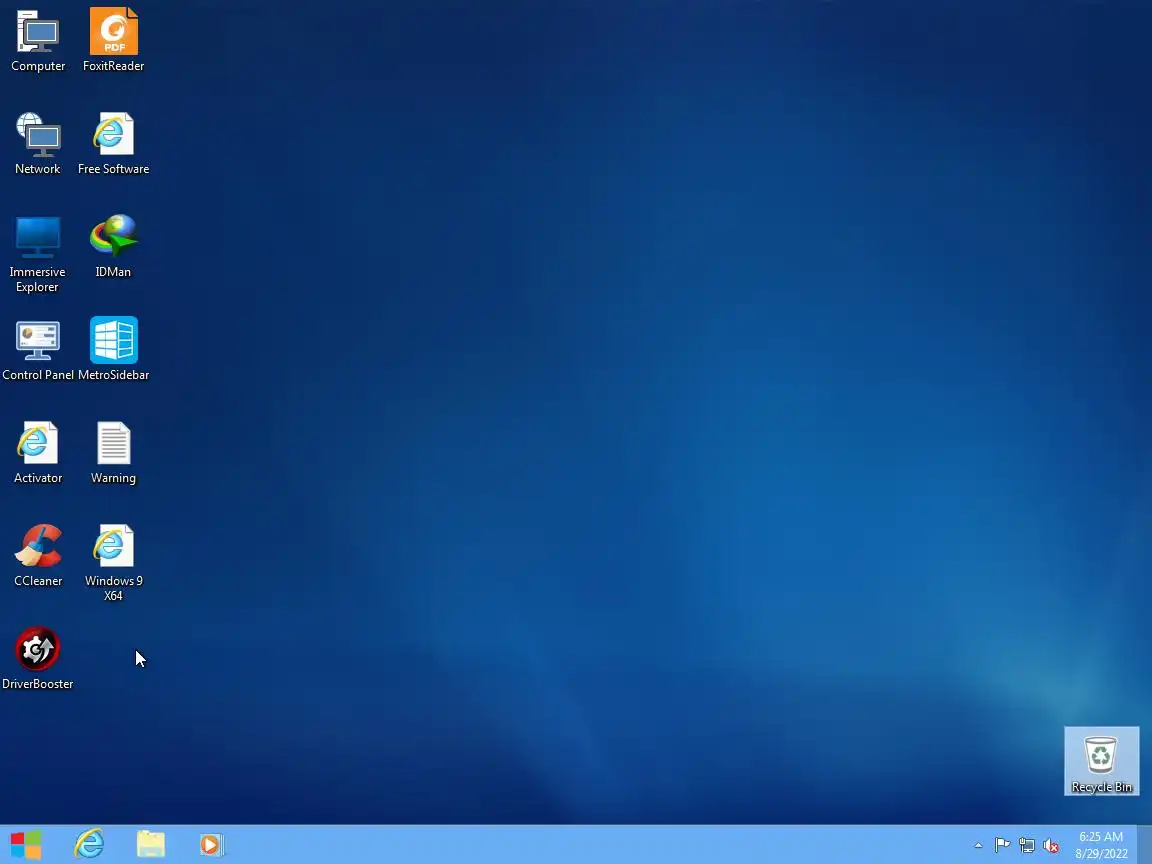Open File Explorer from the taskbar
1152x864 pixels.
(151, 845)
